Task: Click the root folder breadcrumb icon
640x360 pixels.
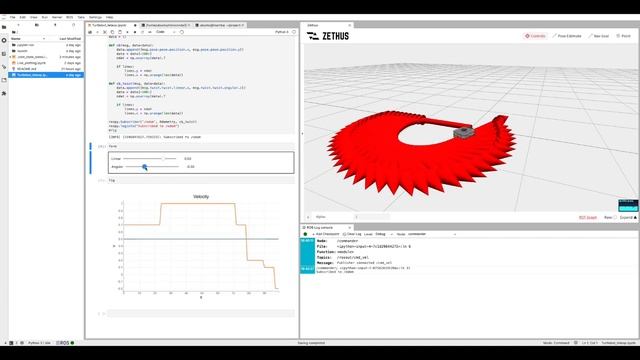Action: (x=13, y=32)
